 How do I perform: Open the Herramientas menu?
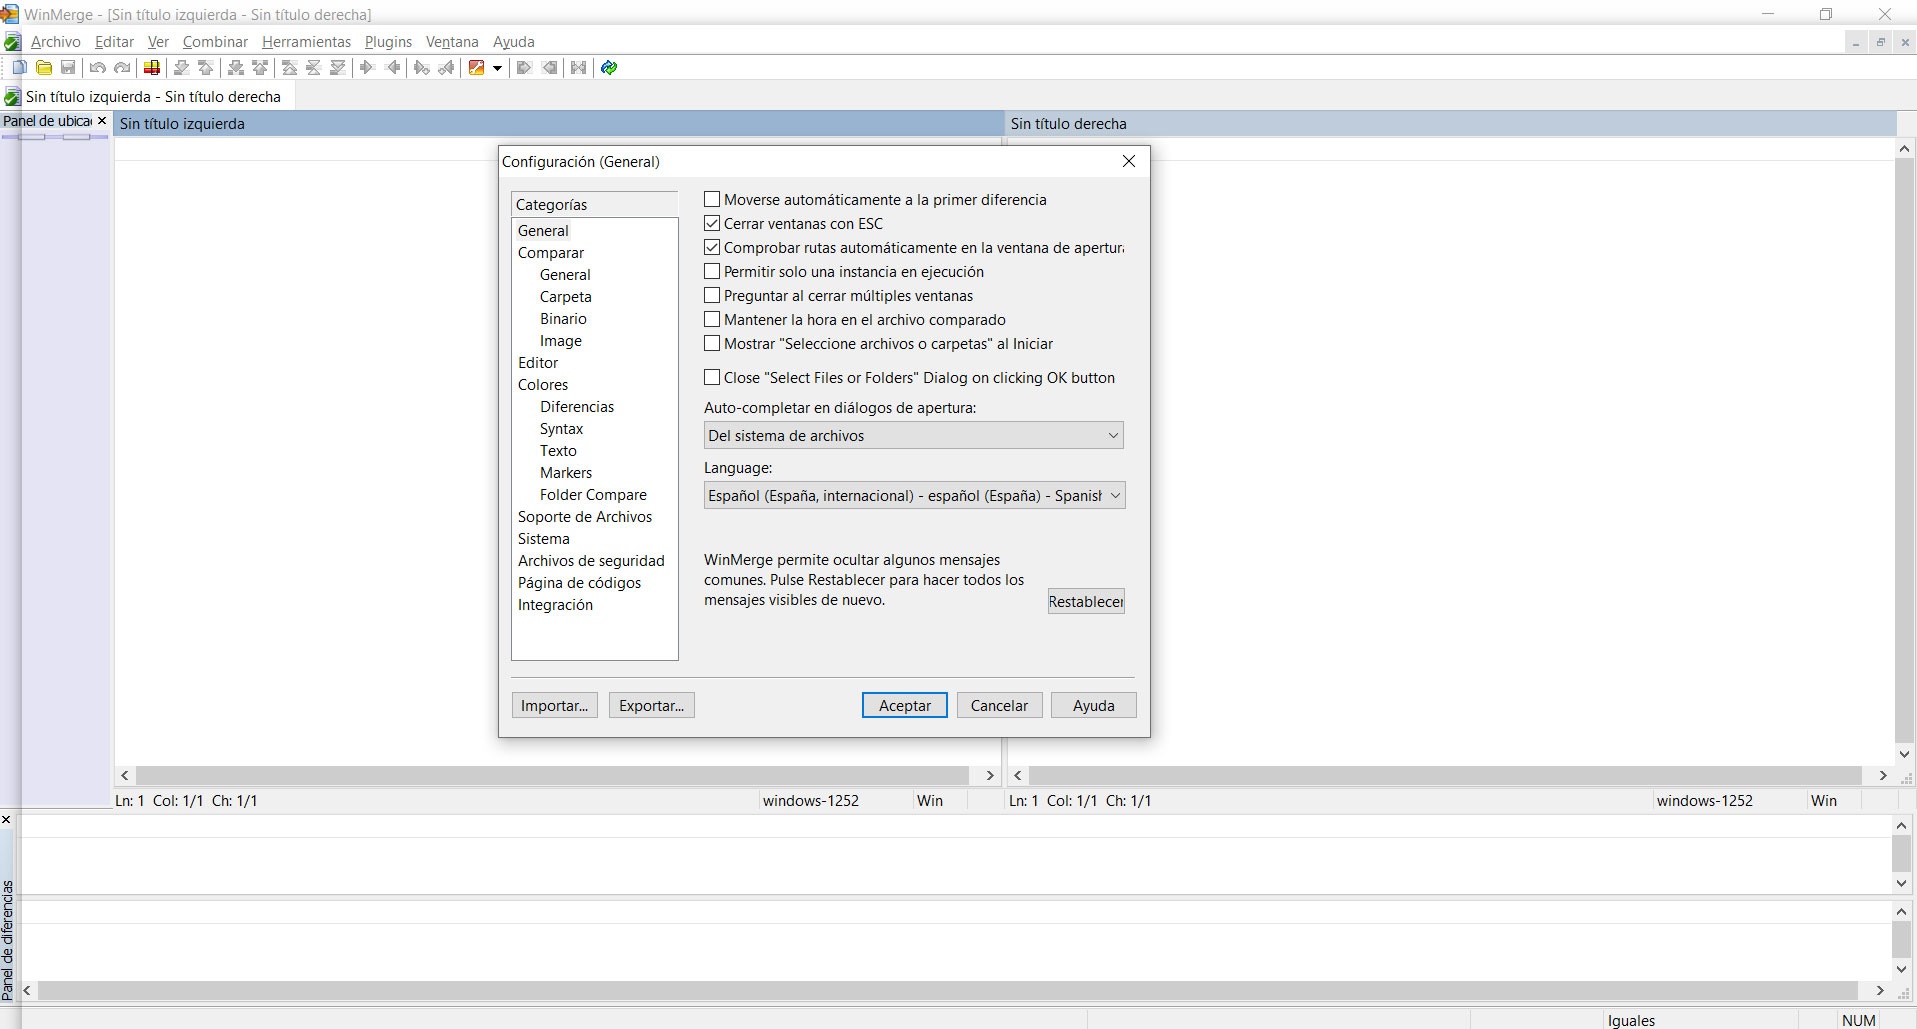click(x=306, y=42)
